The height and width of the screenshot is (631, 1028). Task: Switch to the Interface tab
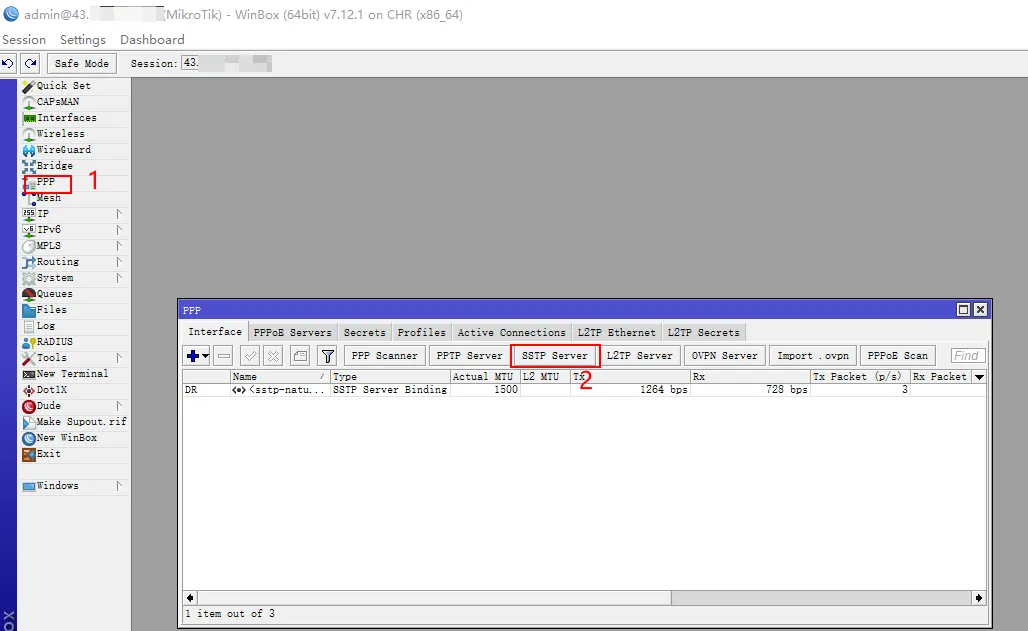[215, 332]
